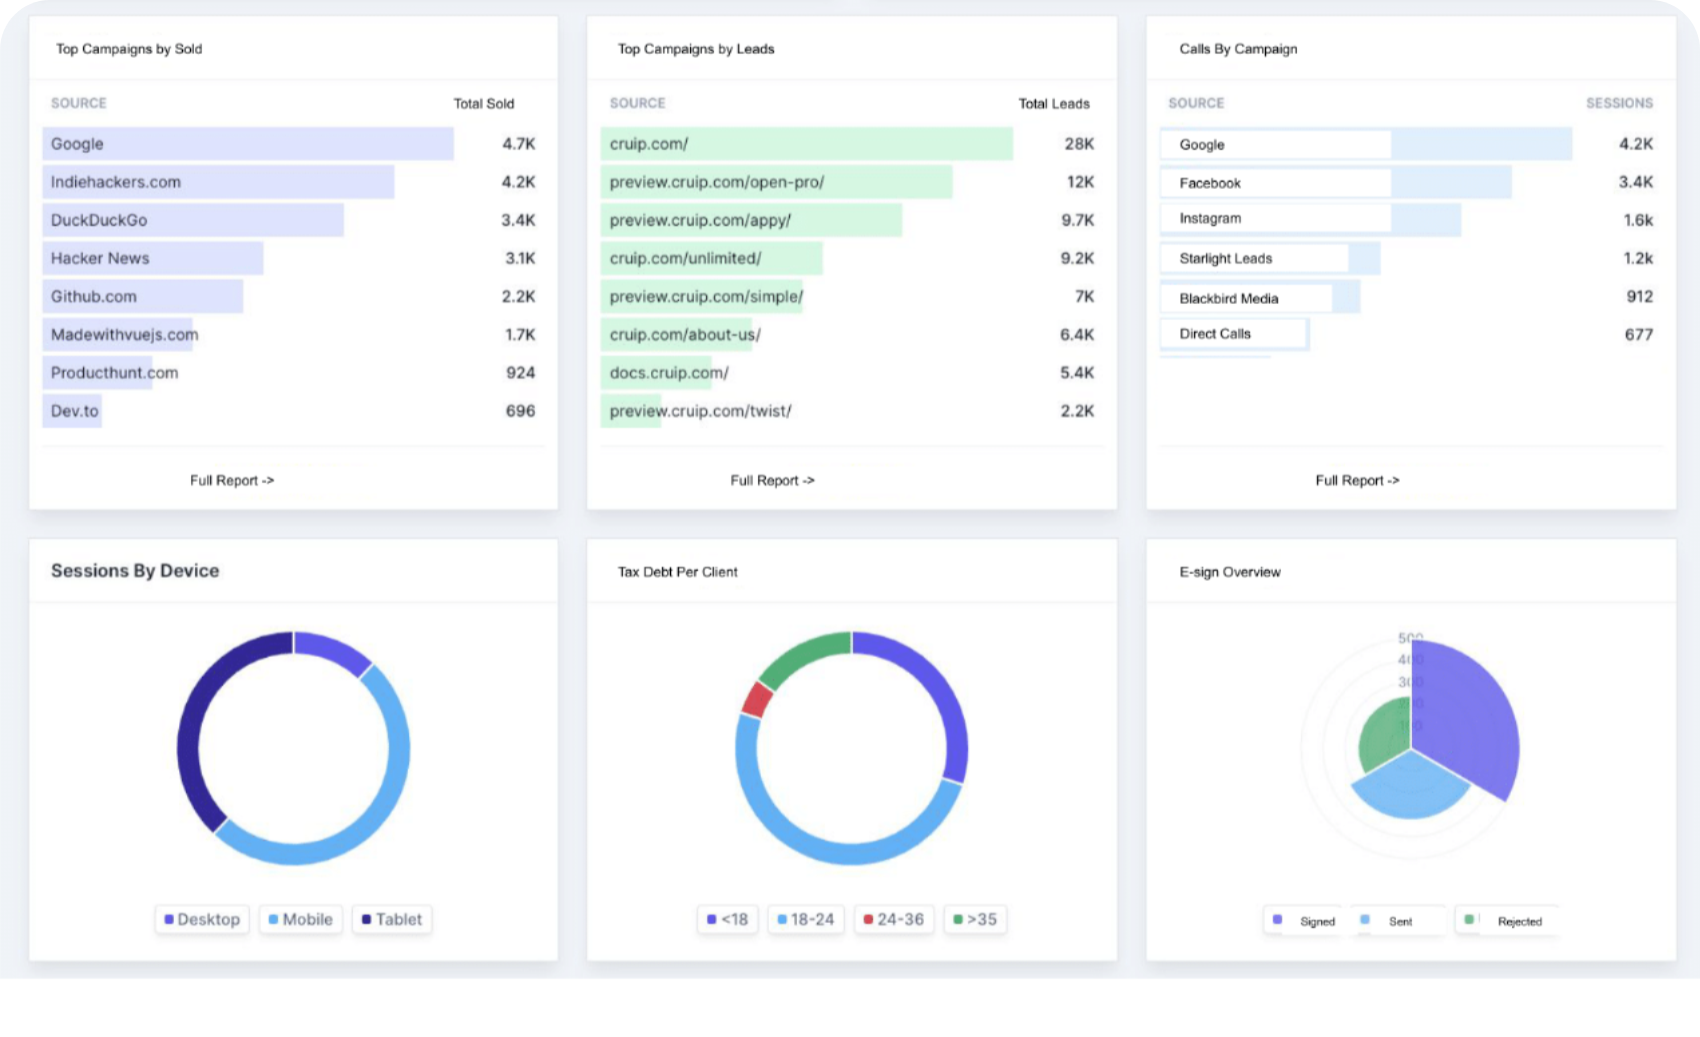
Task: Select the Instagram calls row
Action: 1410,219
